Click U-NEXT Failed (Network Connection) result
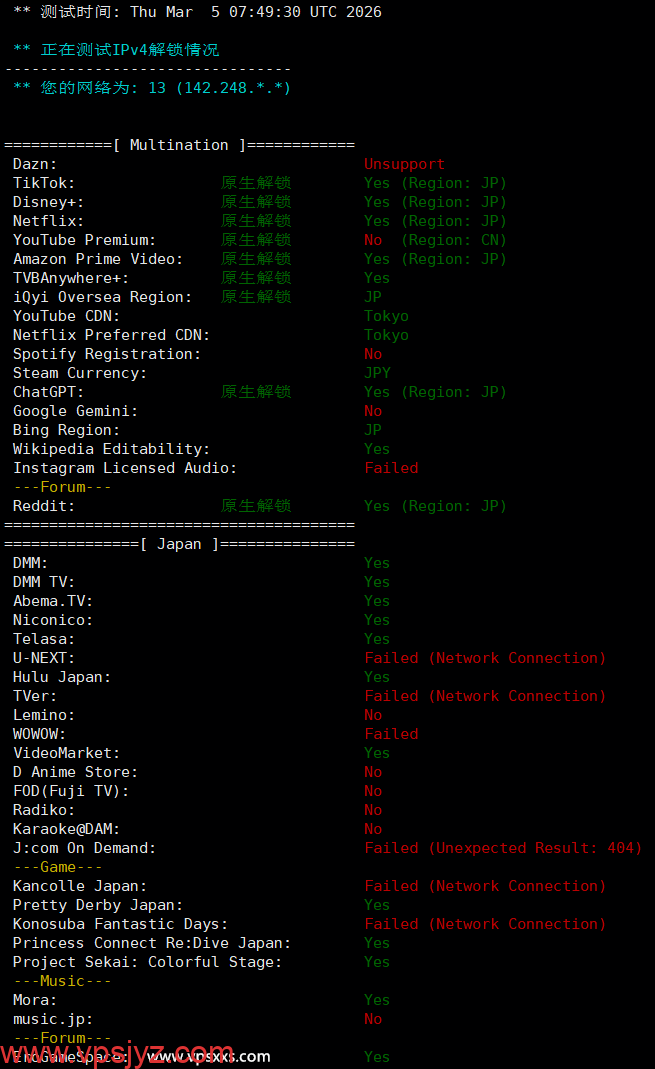The image size is (655, 1069). pos(485,658)
